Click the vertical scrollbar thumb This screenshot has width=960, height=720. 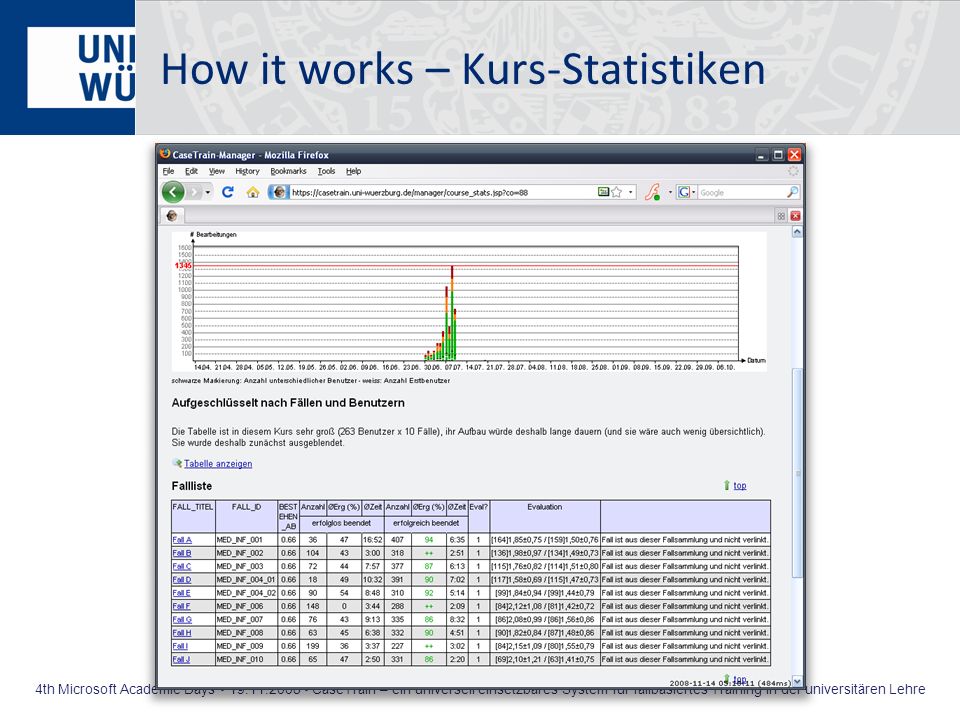[x=797, y=473]
